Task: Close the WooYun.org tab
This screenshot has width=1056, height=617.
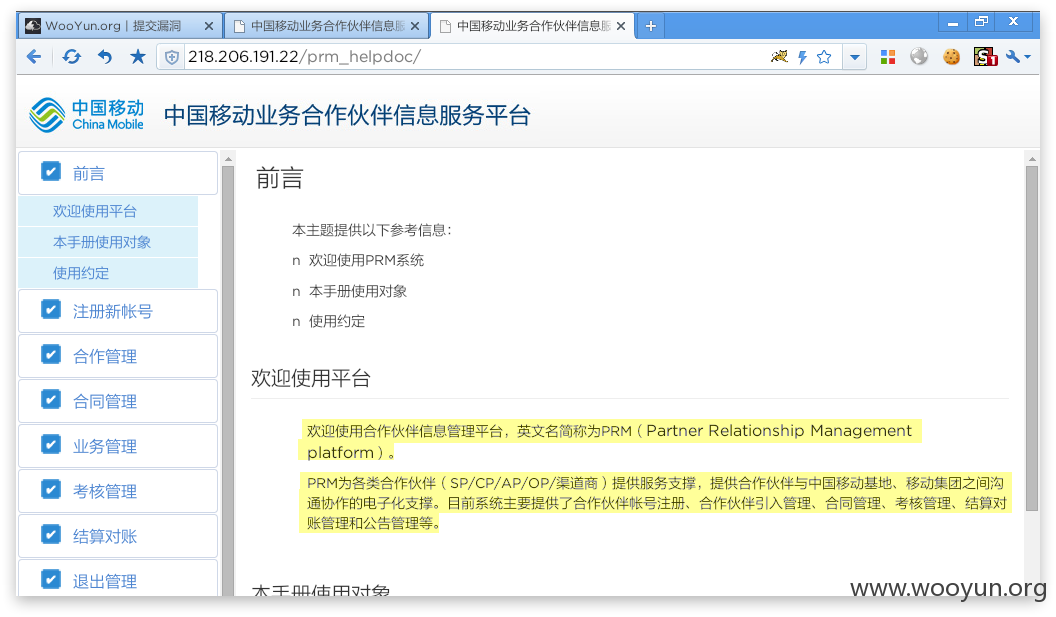Action: (209, 26)
